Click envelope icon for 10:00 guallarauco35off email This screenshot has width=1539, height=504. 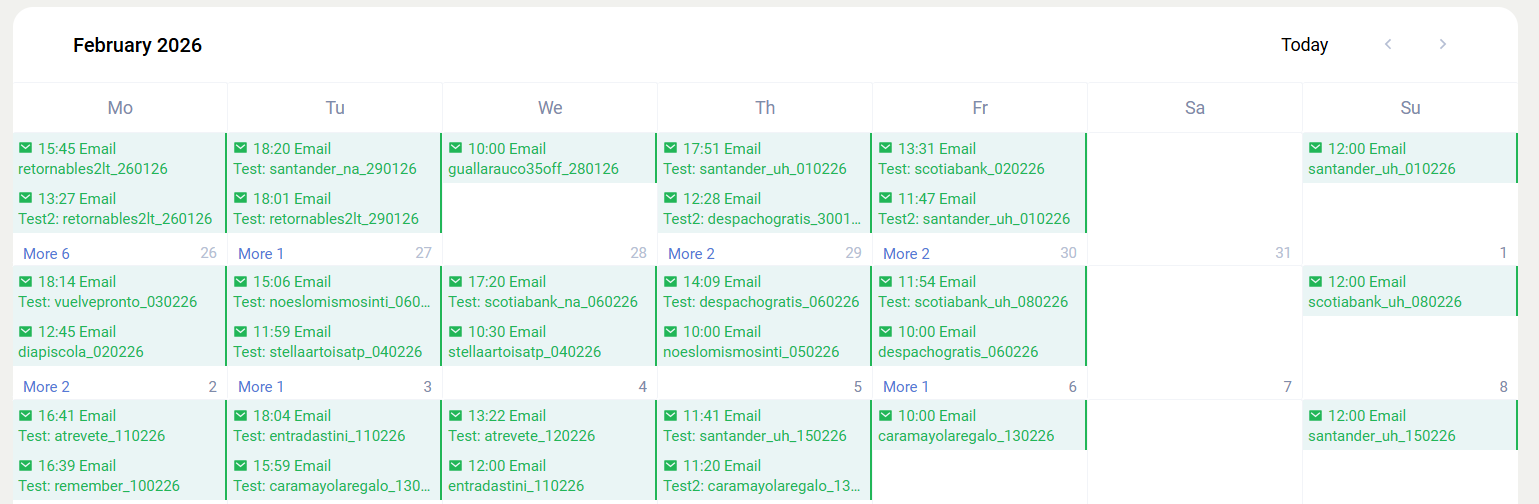point(456,148)
